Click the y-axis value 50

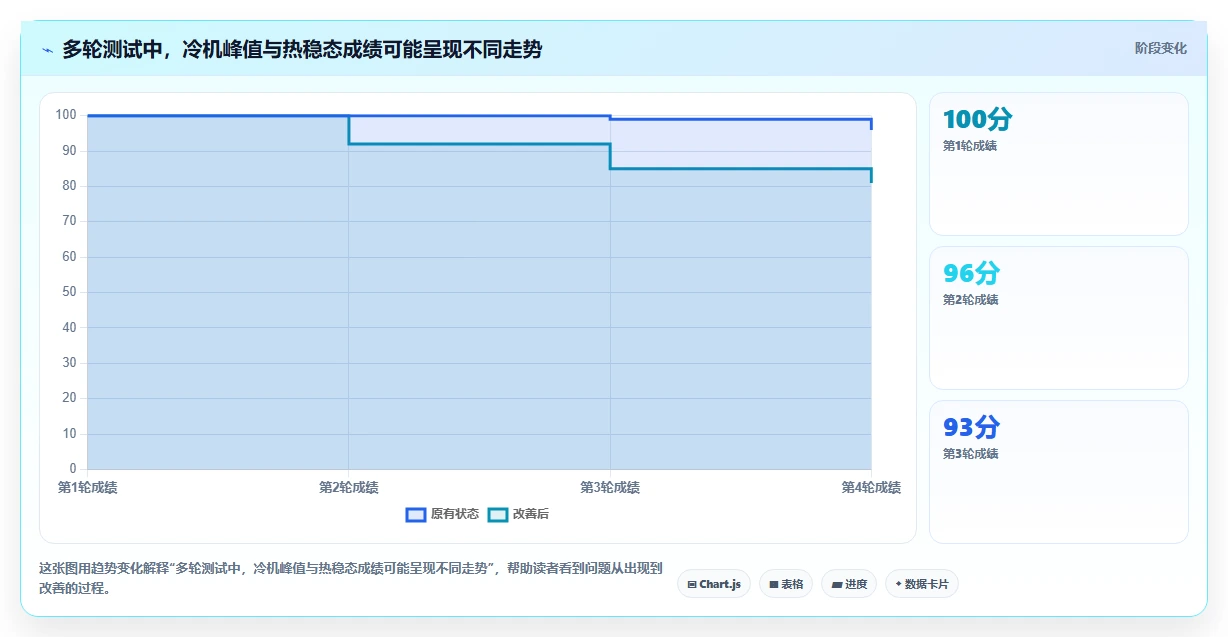(69, 292)
